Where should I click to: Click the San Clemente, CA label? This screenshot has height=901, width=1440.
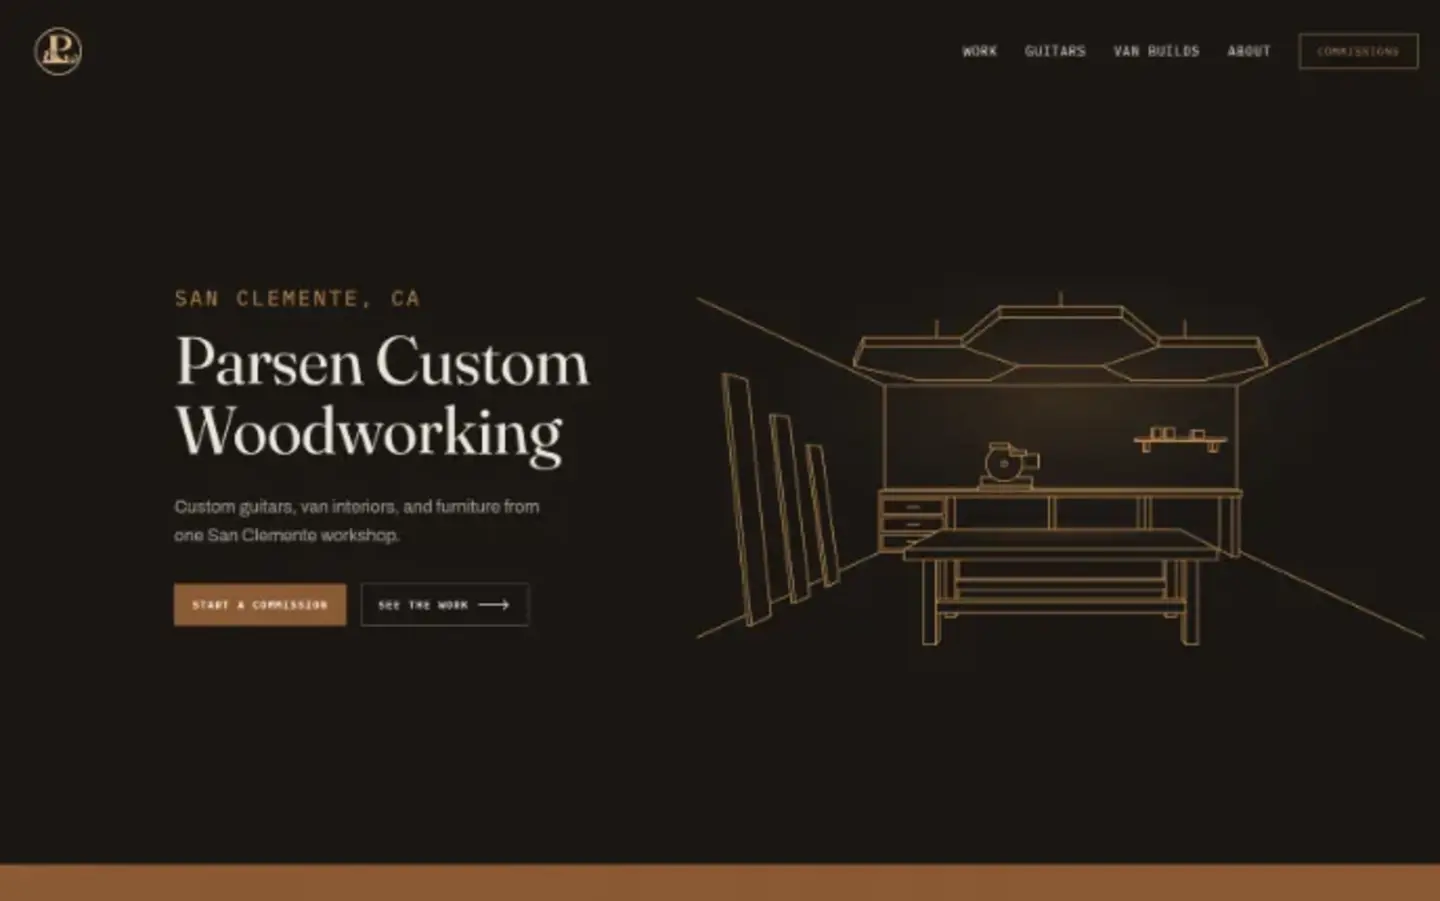tap(297, 298)
